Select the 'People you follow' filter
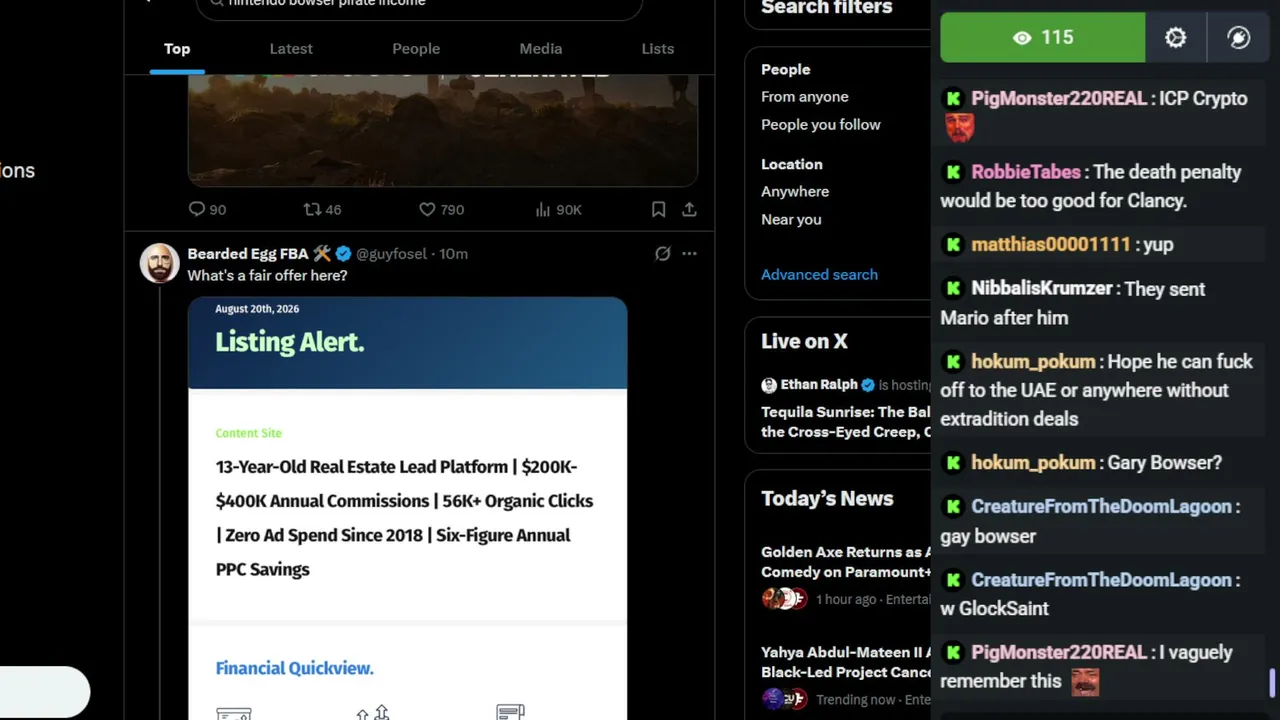Image resolution: width=1280 pixels, height=720 pixels. pyautogui.click(x=821, y=125)
